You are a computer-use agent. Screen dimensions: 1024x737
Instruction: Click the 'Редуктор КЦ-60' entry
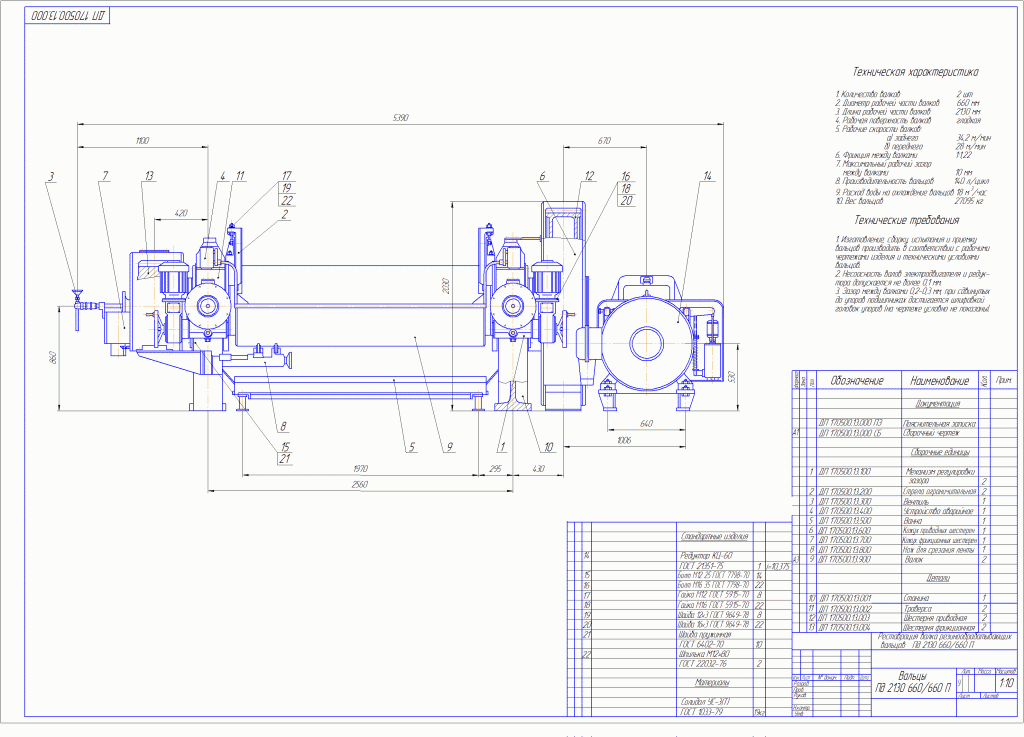pyautogui.click(x=706, y=556)
